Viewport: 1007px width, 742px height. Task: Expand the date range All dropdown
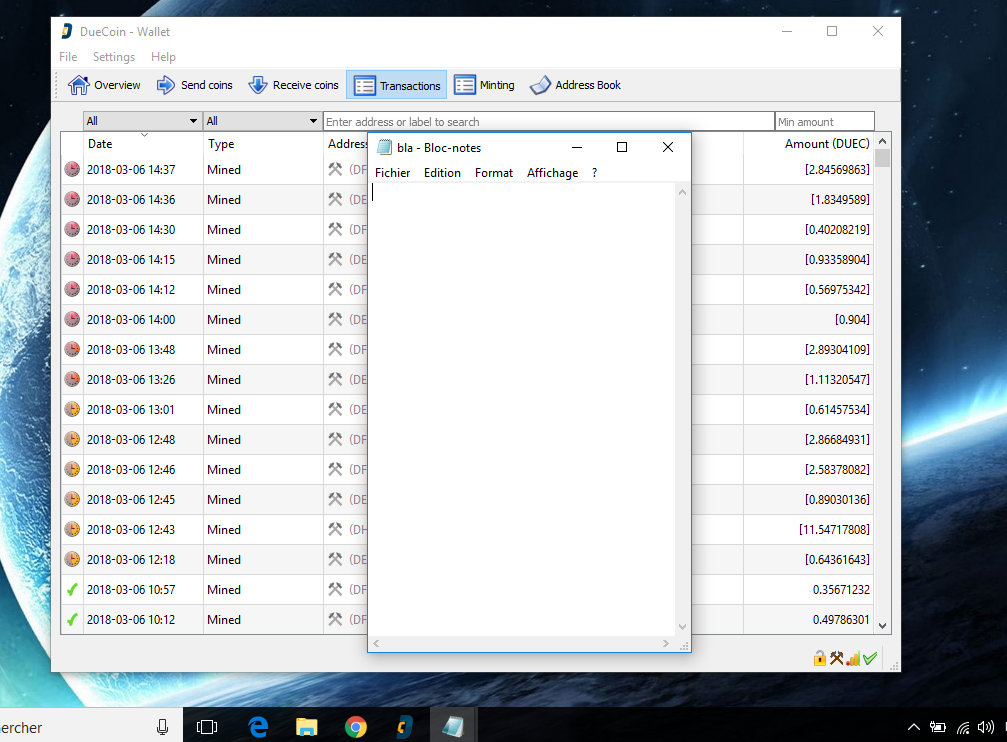point(141,121)
